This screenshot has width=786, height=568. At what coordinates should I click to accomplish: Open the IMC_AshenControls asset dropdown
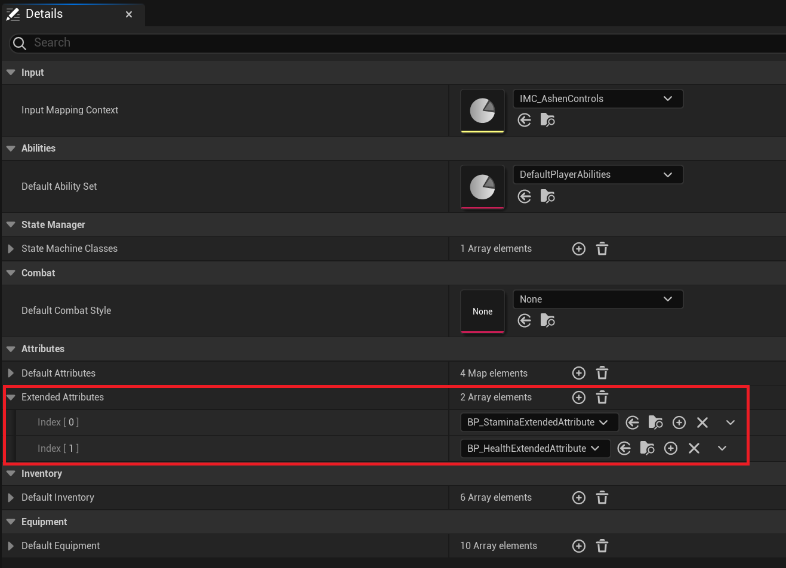click(598, 99)
